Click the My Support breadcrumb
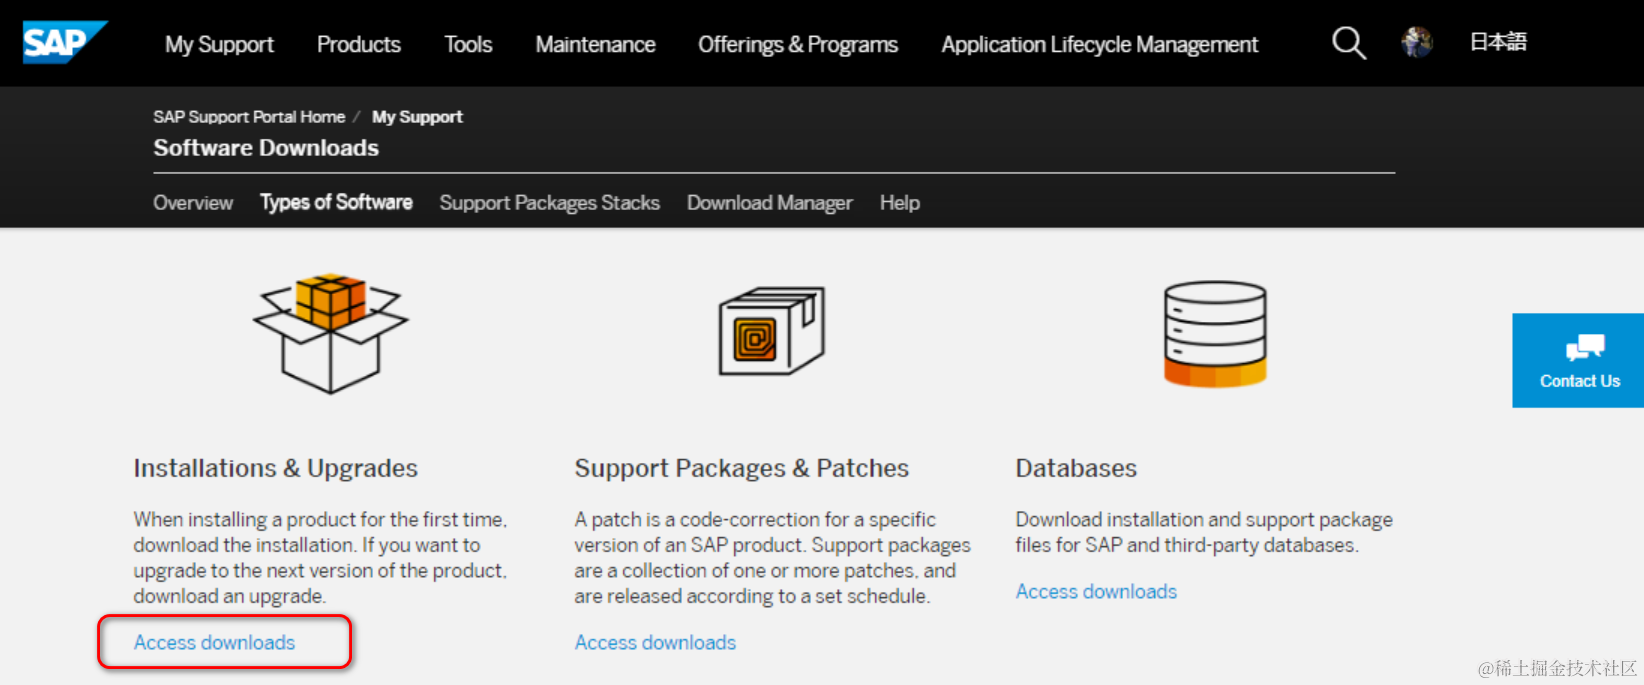1644x685 pixels. 417,117
